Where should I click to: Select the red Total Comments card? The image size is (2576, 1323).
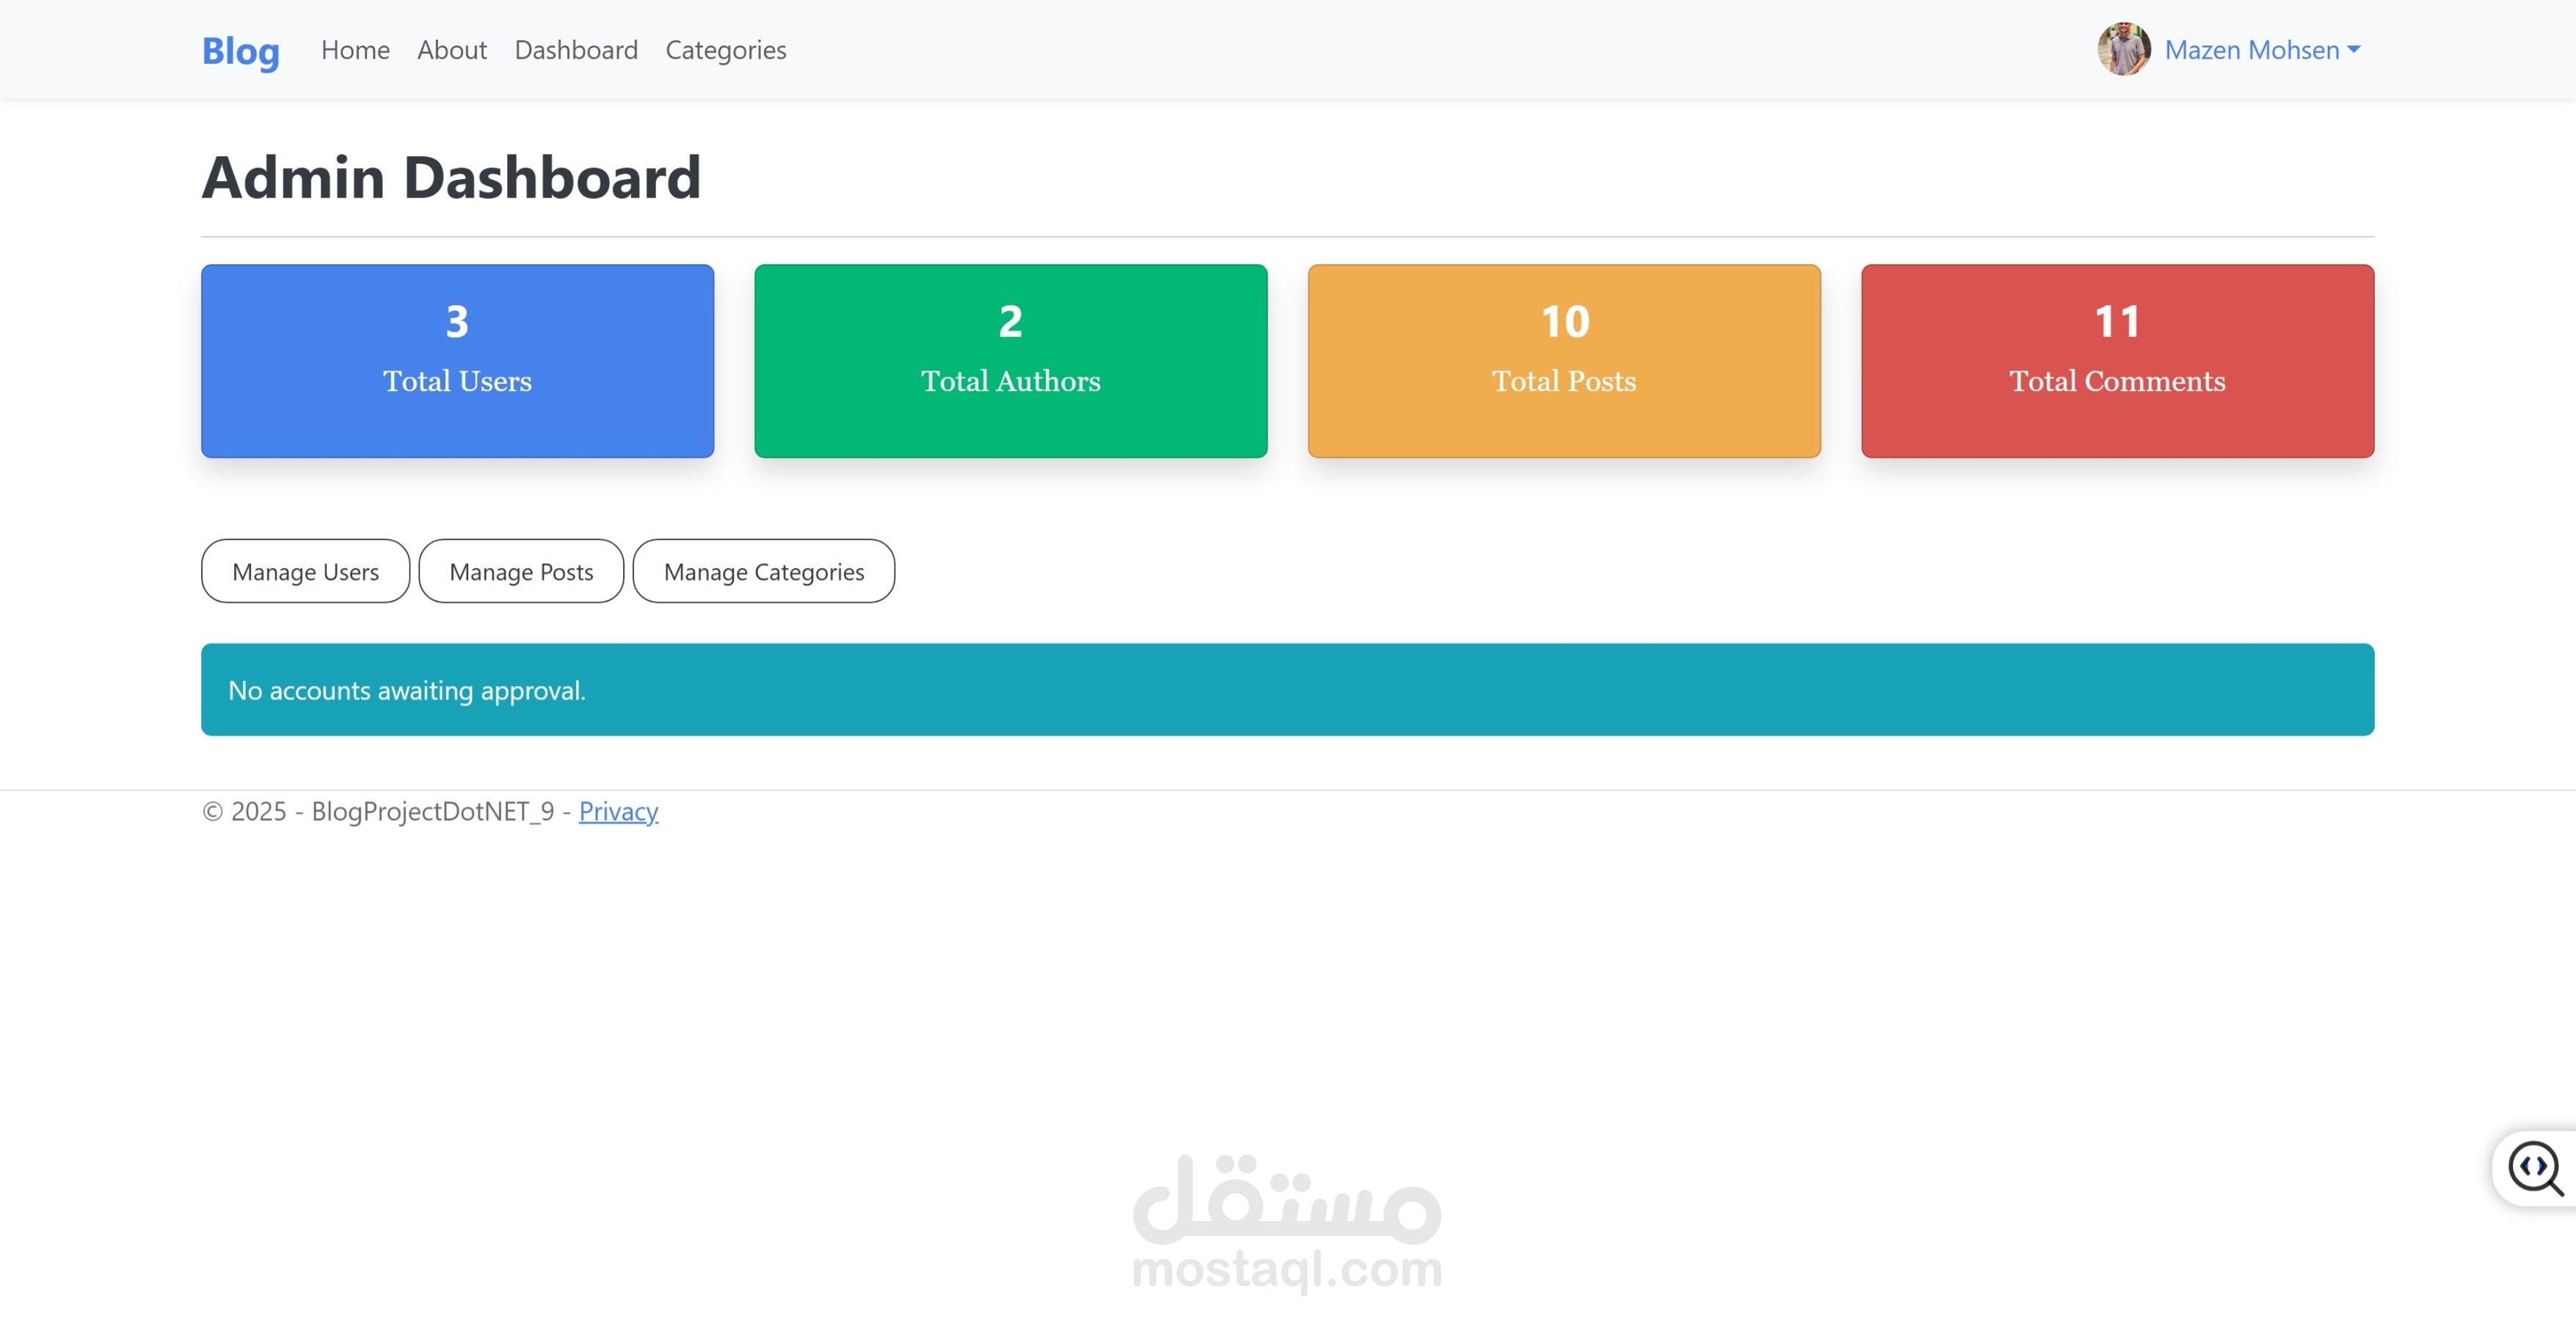click(x=2118, y=361)
